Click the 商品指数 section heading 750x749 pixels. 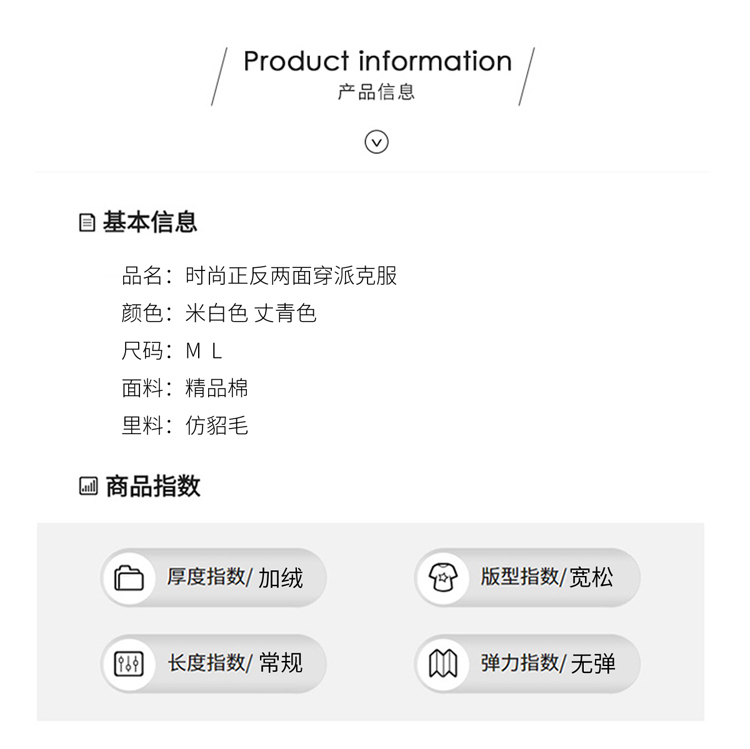(x=153, y=486)
